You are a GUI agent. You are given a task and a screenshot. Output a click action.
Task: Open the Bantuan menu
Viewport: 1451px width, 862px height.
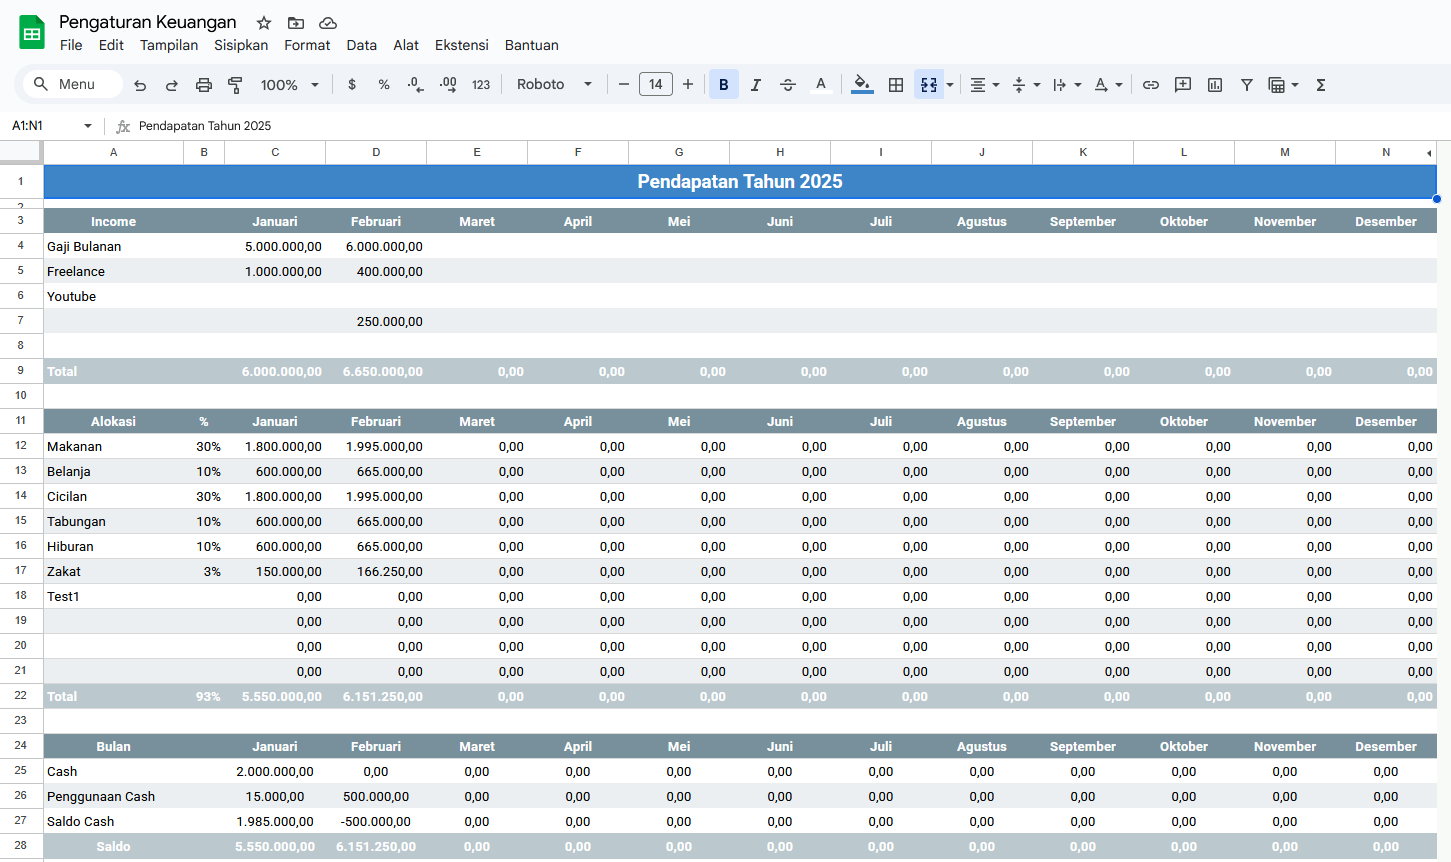[532, 45]
